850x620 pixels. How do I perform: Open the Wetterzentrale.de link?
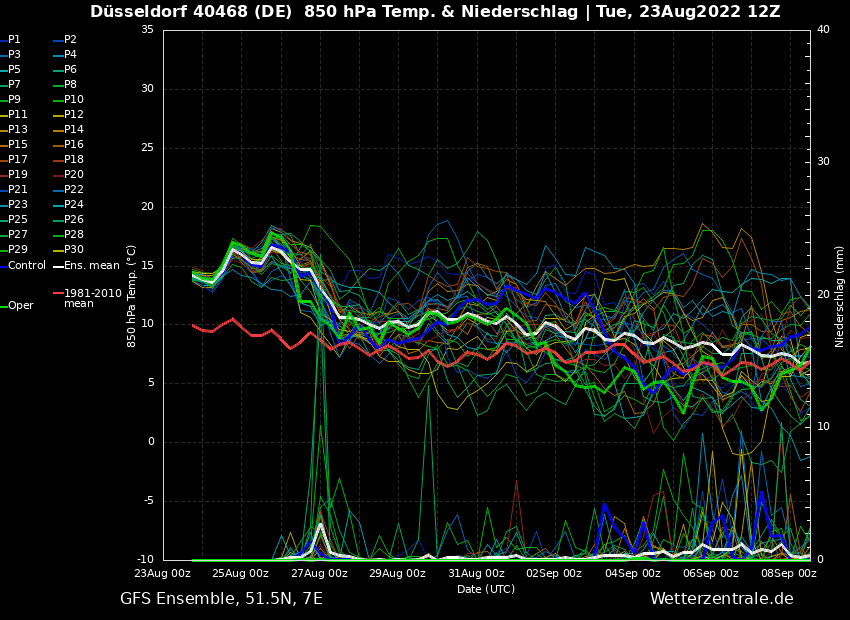[721, 599]
